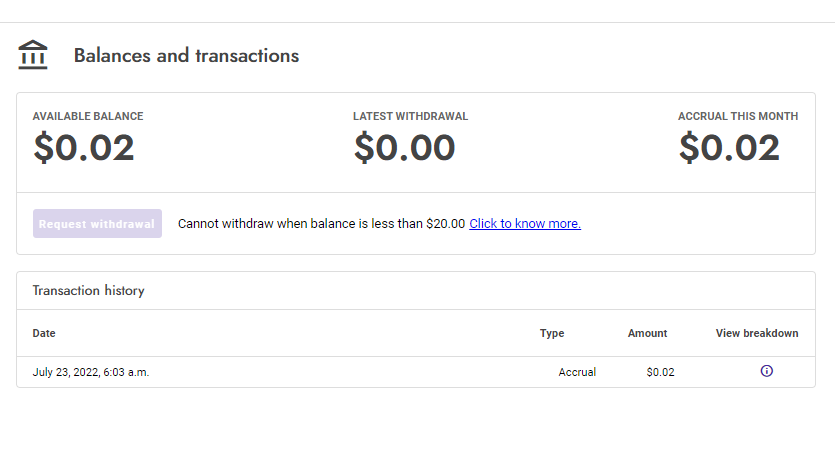Click the available balance $0.02 figure
Screen dimensions: 835x460
point(84,148)
